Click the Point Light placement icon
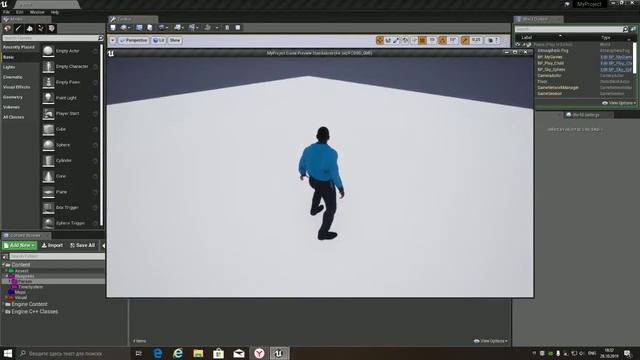 48,98
